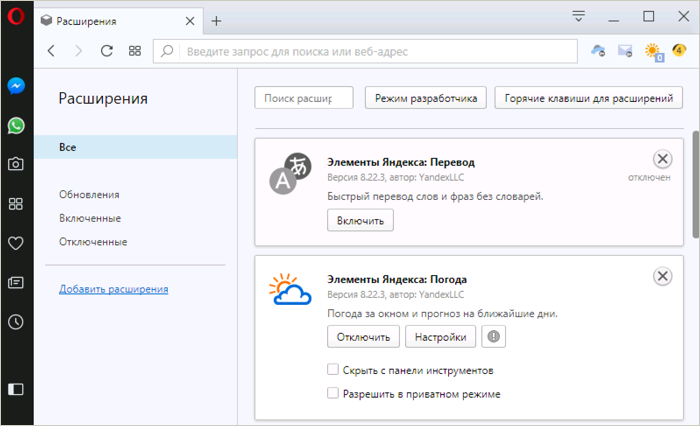
Task: Focus the Поиск расширений search field
Action: [304, 98]
